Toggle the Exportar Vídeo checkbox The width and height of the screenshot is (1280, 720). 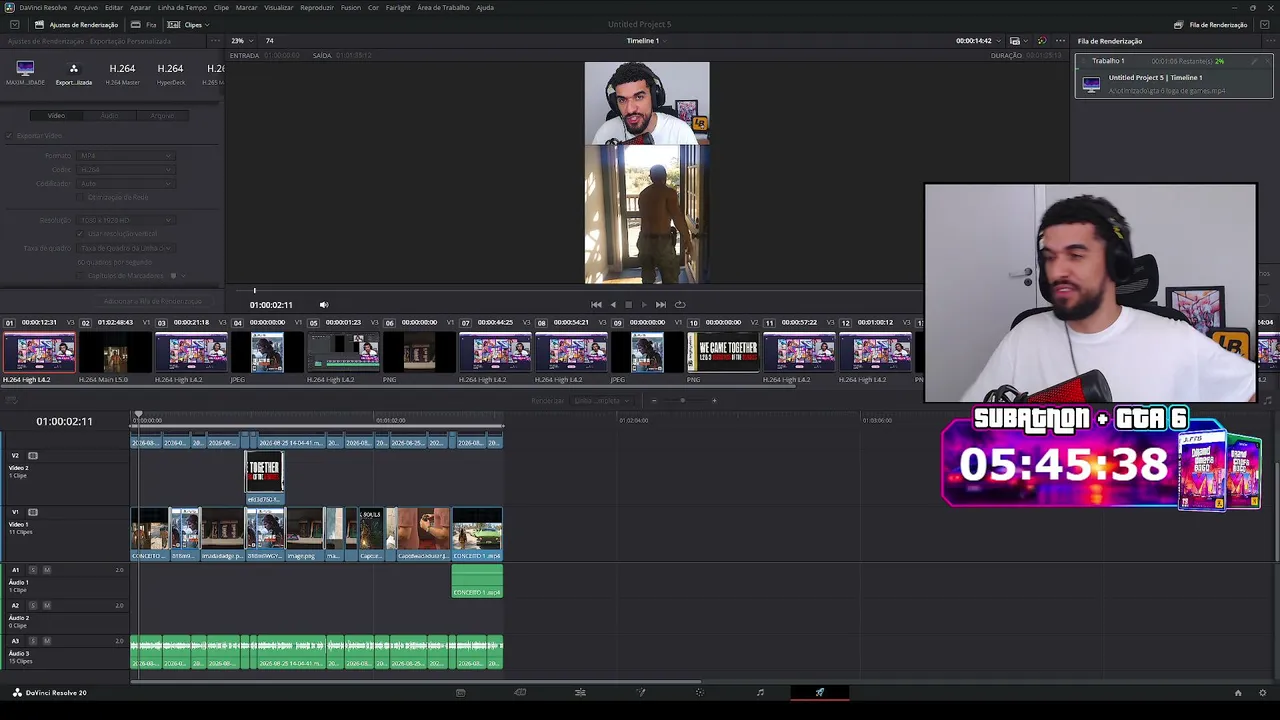tap(10, 136)
